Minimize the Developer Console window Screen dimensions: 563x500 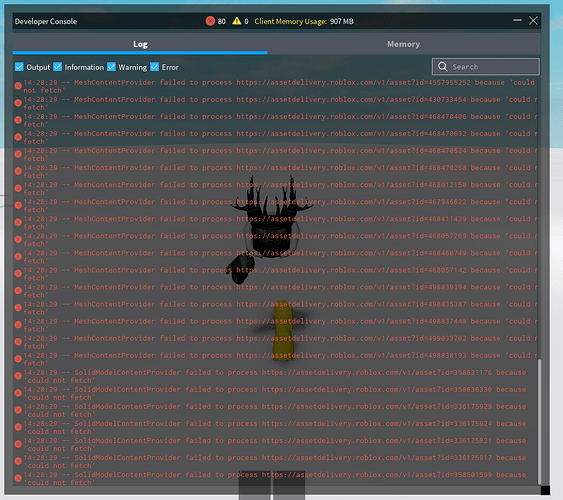pos(517,20)
